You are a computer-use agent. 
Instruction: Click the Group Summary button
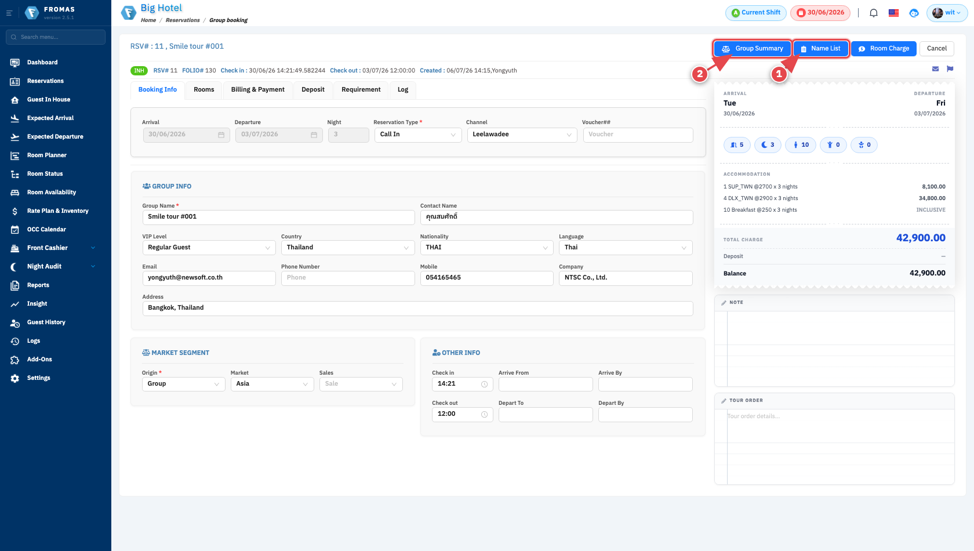752,48
